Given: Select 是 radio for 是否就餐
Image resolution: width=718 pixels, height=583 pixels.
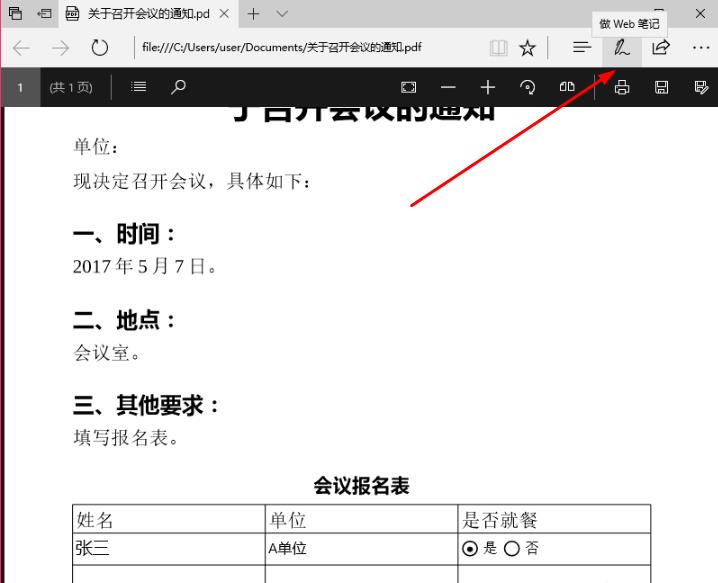Looking at the screenshot, I should click(470, 548).
